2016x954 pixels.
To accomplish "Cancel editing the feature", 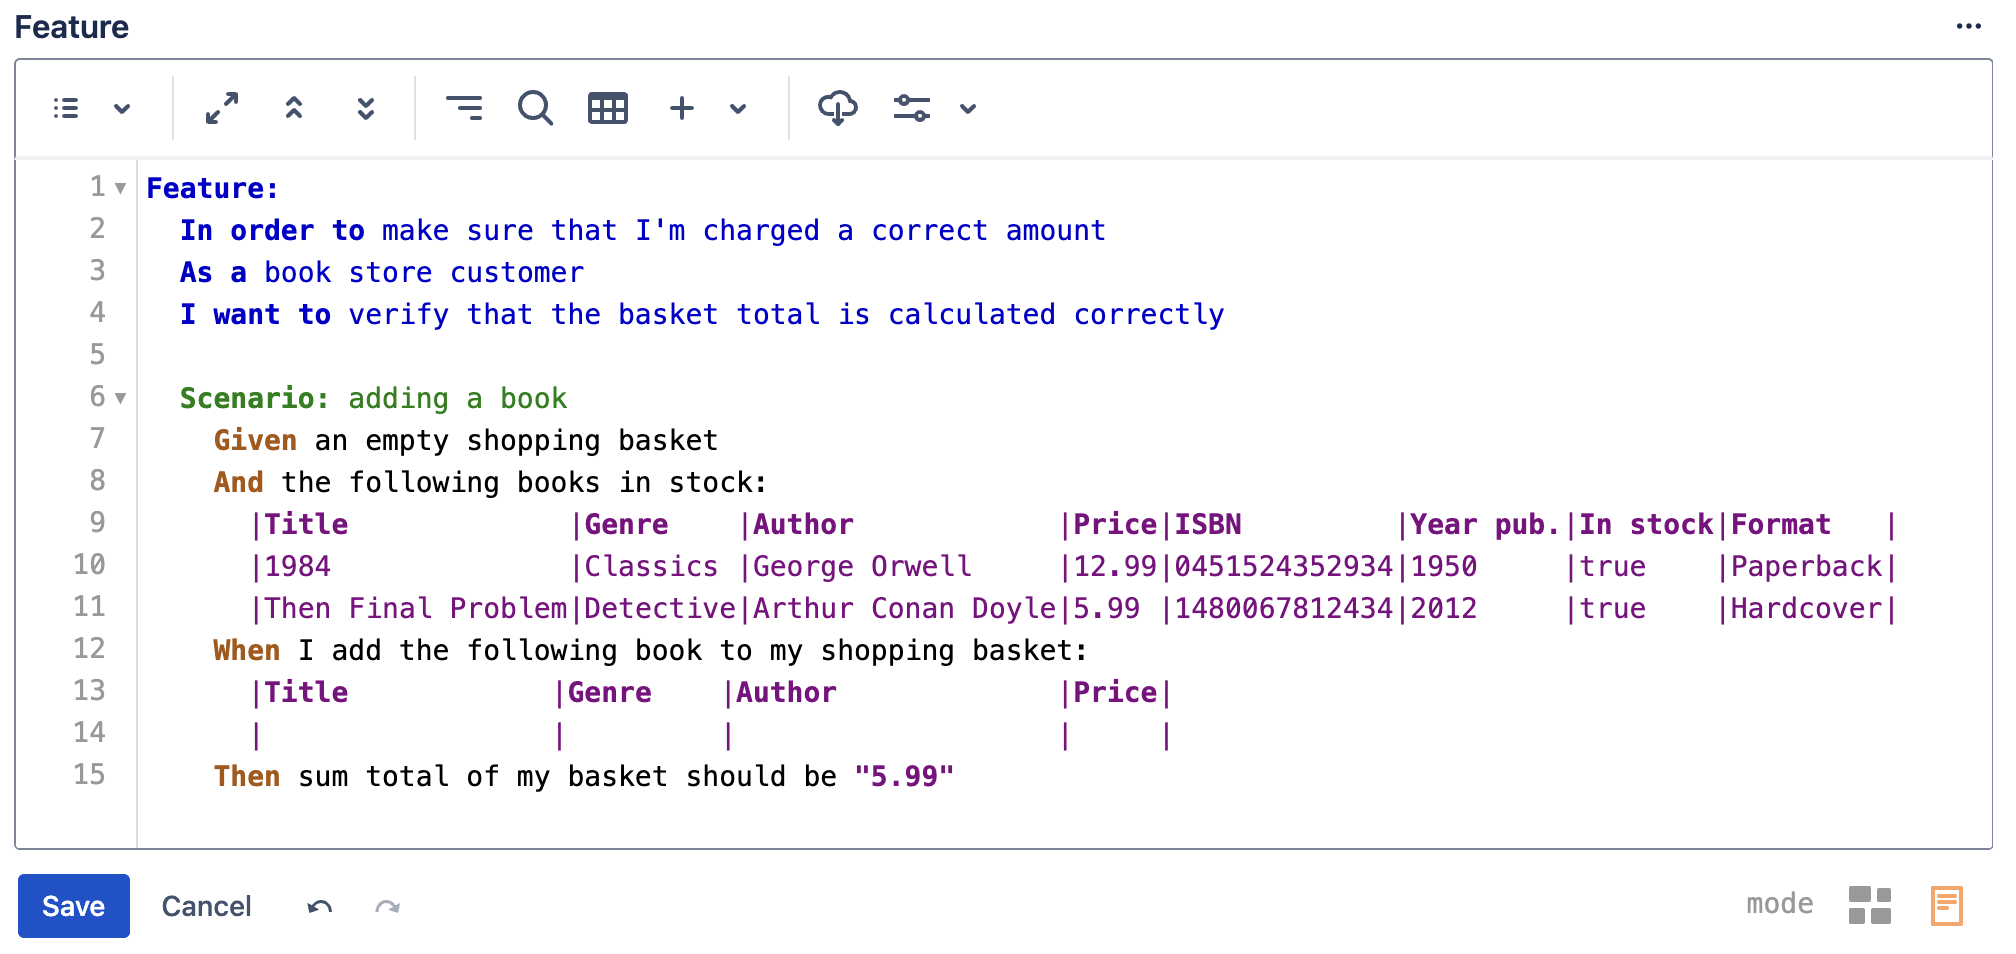I will (206, 906).
